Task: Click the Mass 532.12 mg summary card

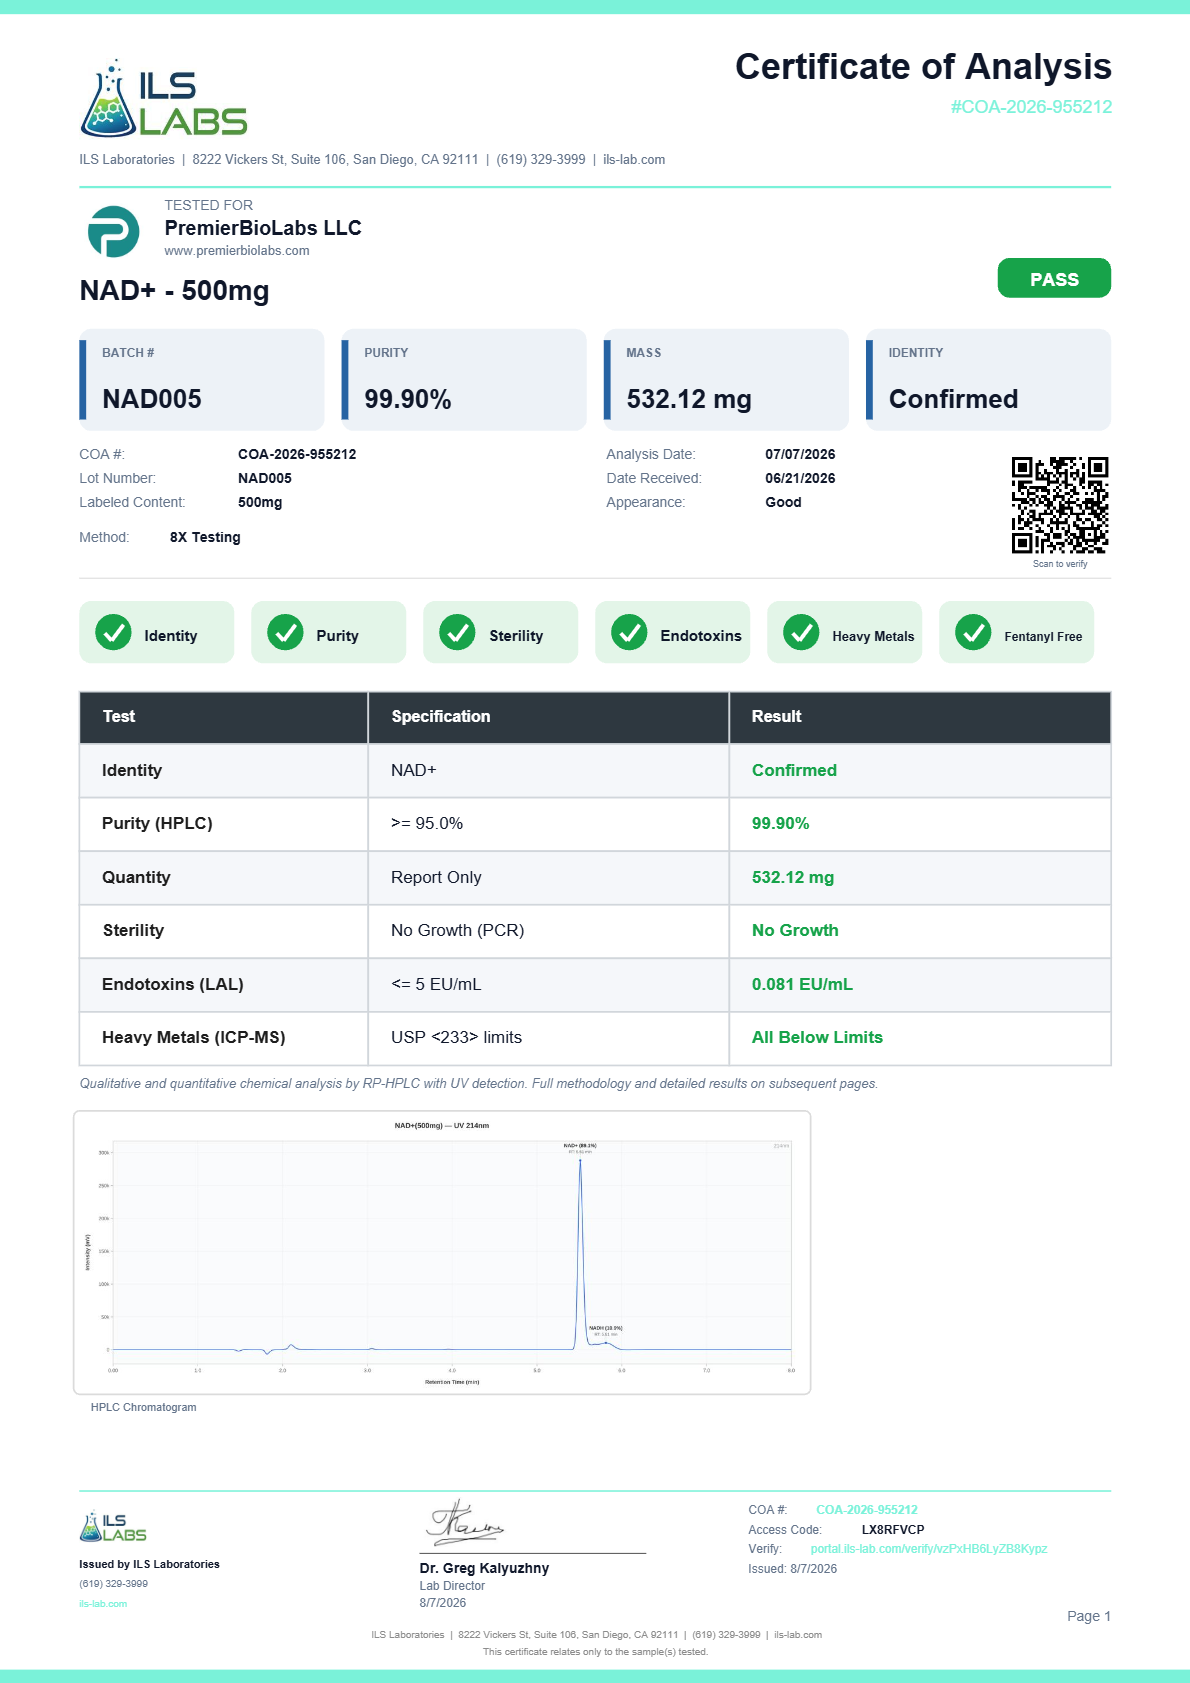Action: click(726, 380)
